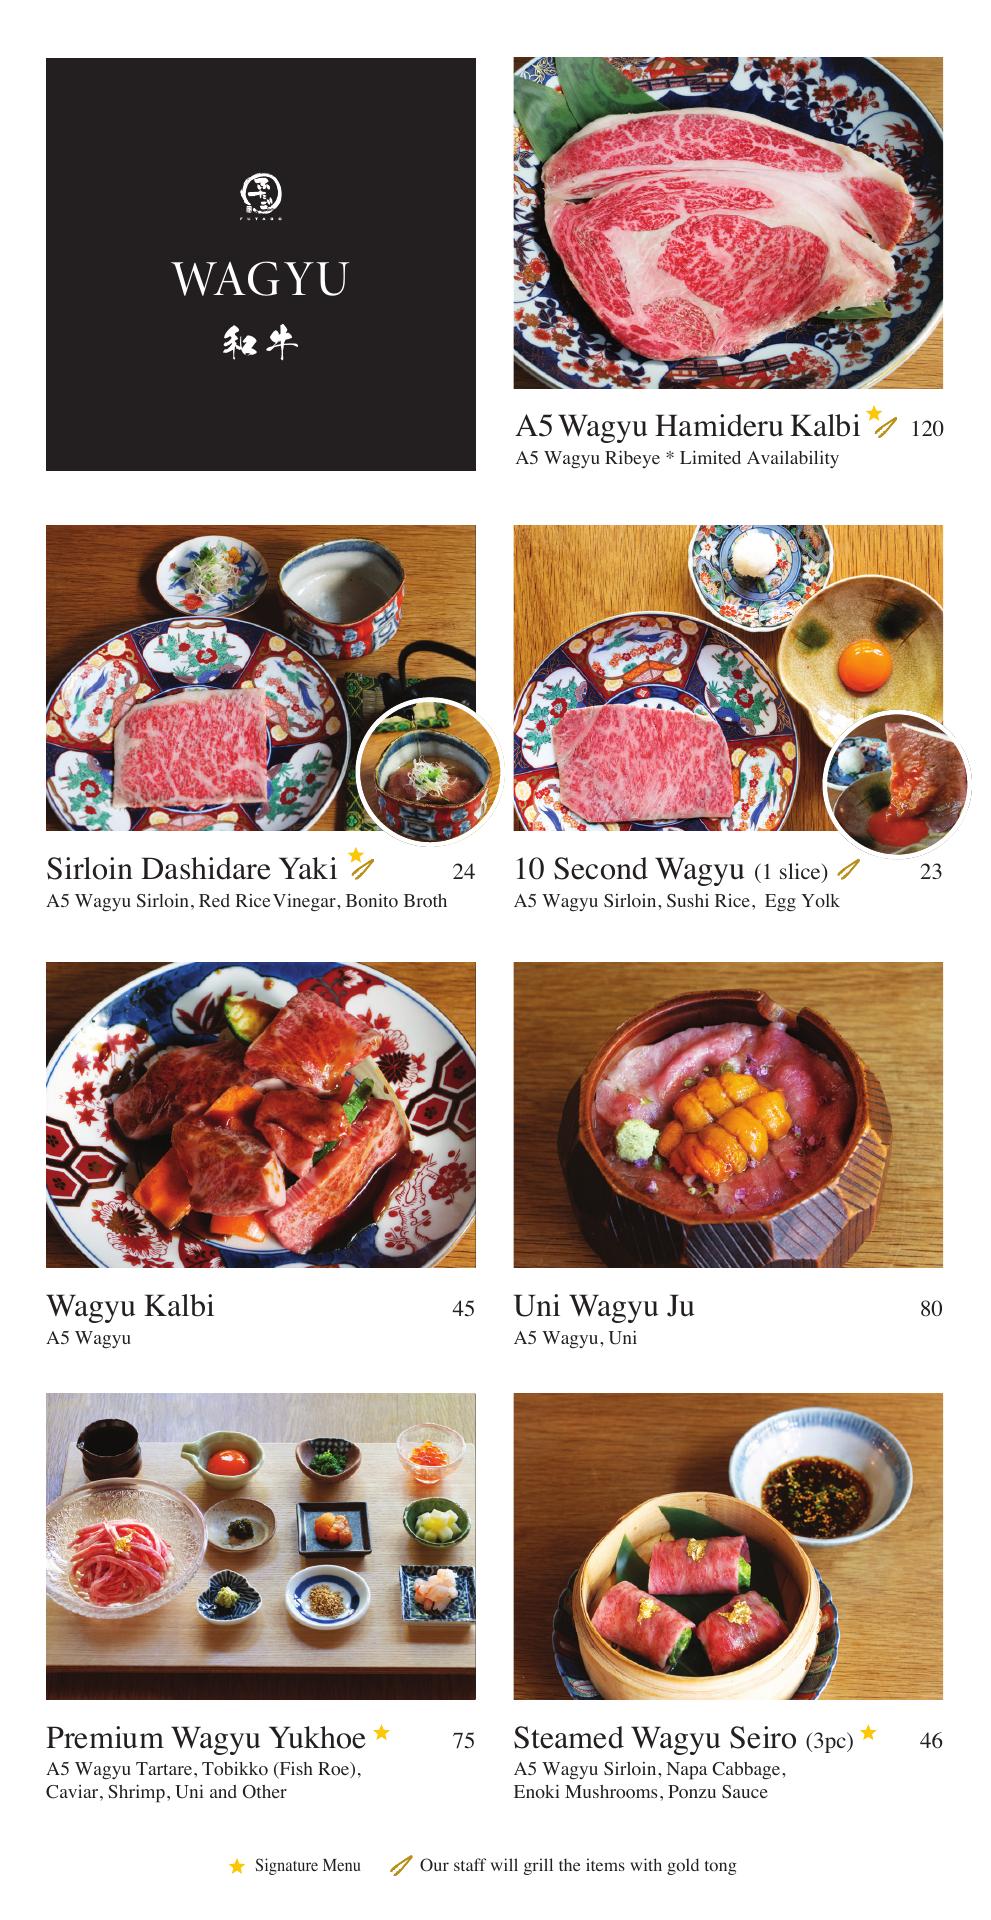Click the 120 price of Hamideru Kalbi
Screen dimensions: 991x1920
click(927, 429)
